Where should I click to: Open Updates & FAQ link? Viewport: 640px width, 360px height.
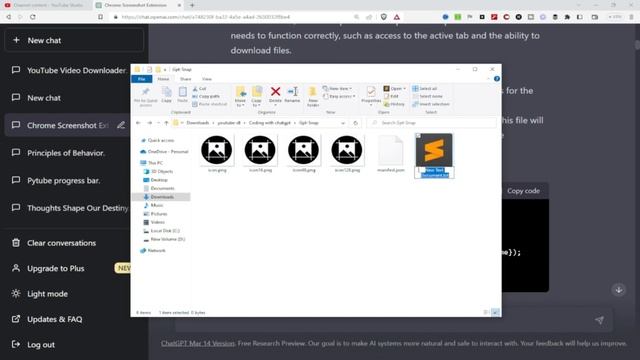click(47, 319)
